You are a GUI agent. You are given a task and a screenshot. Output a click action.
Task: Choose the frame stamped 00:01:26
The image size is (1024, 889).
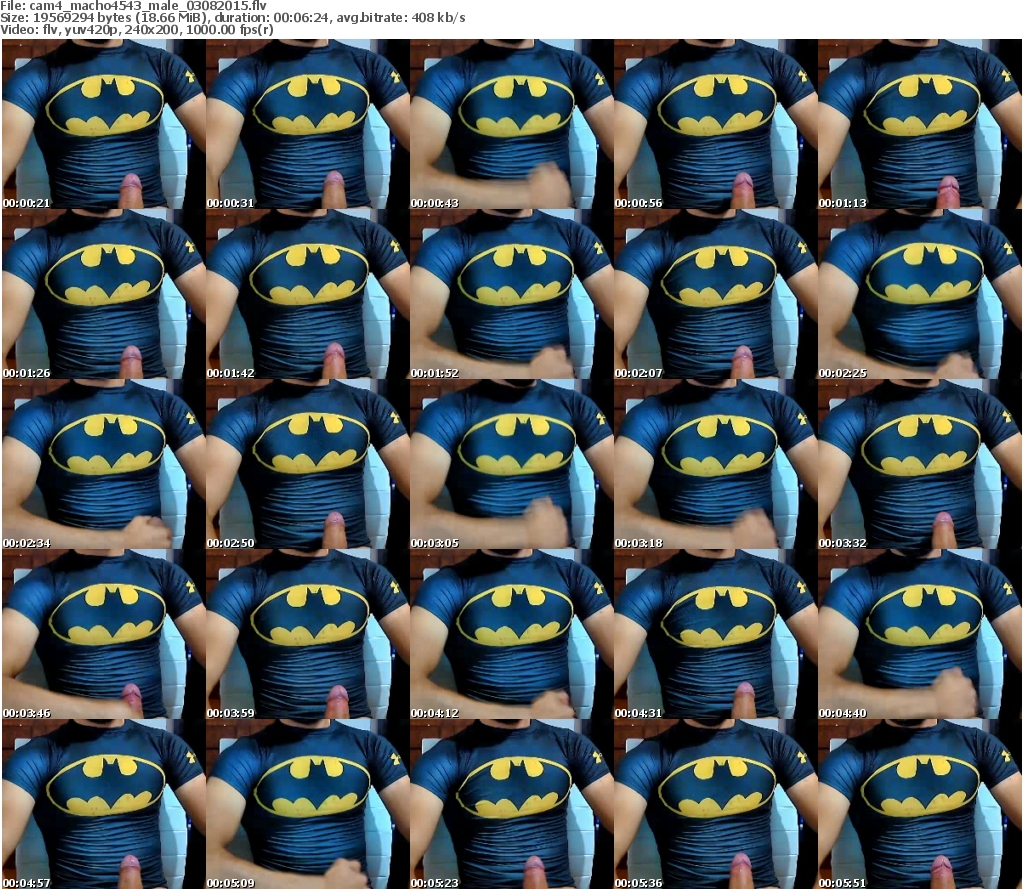tap(104, 294)
